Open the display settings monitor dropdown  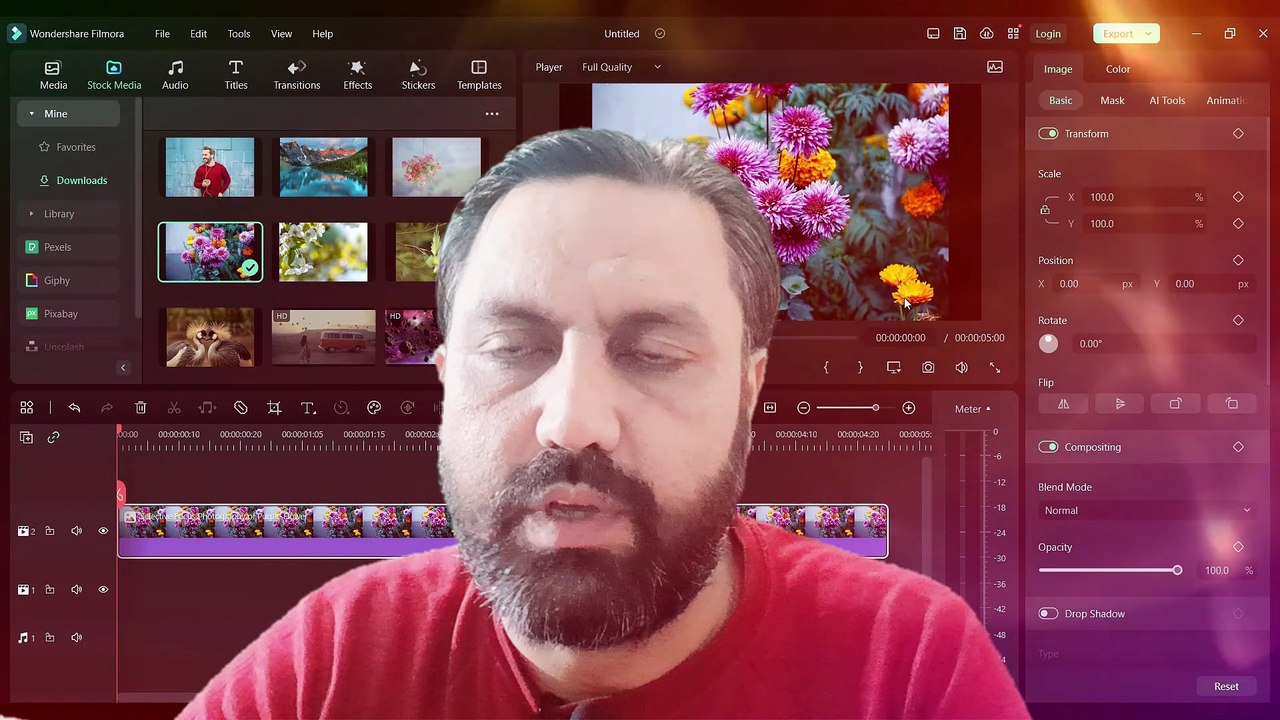coord(894,368)
